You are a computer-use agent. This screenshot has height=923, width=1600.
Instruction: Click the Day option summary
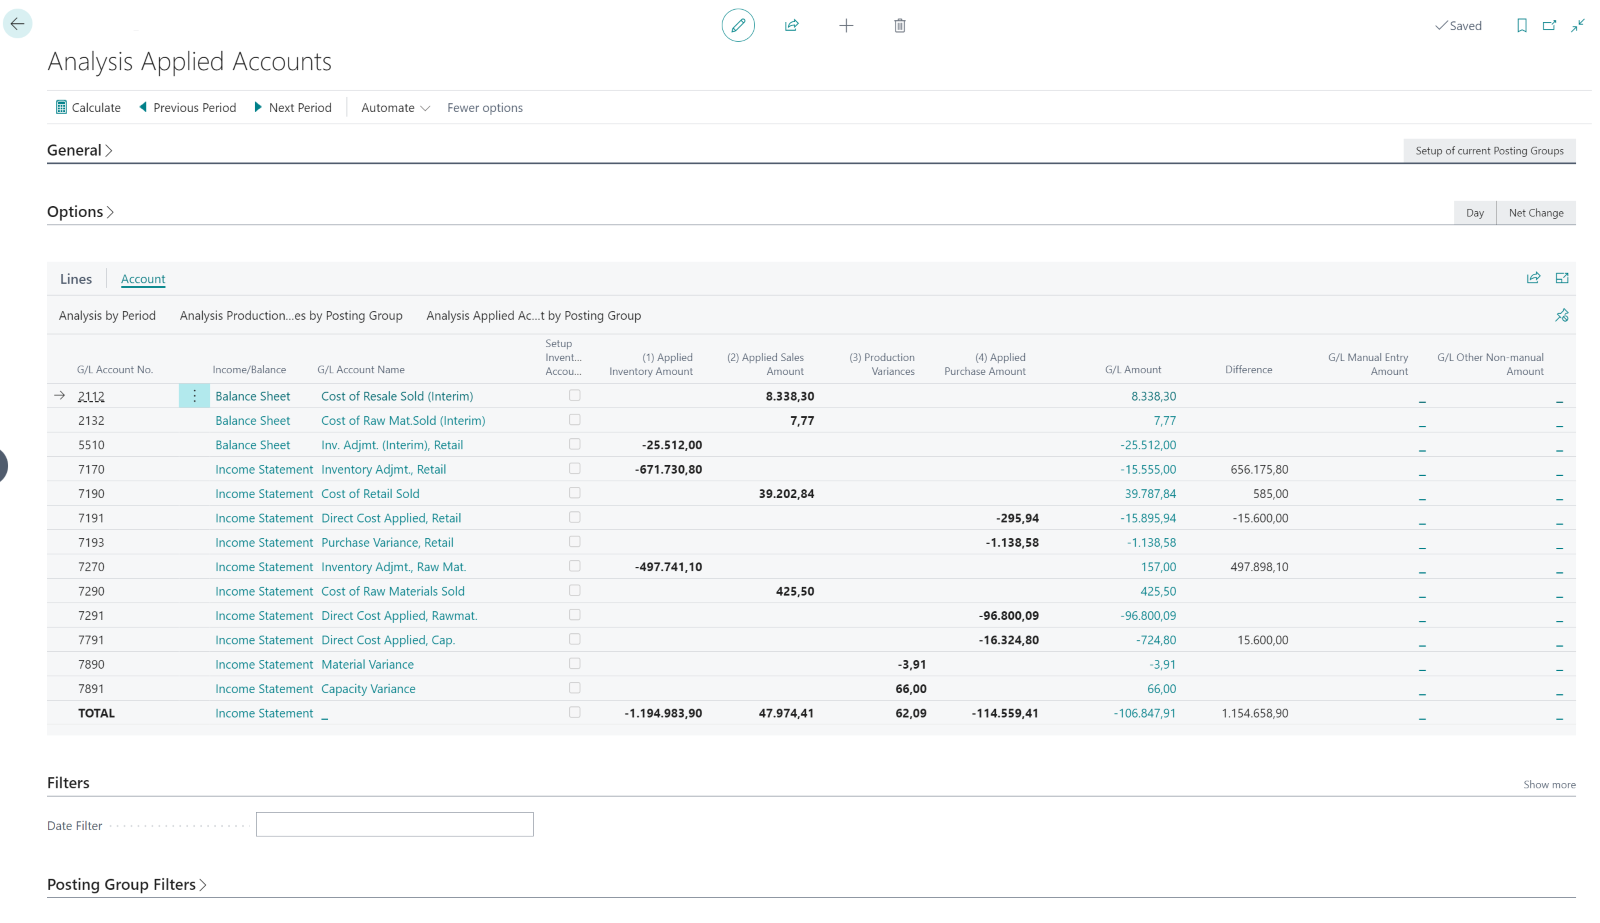click(x=1475, y=212)
